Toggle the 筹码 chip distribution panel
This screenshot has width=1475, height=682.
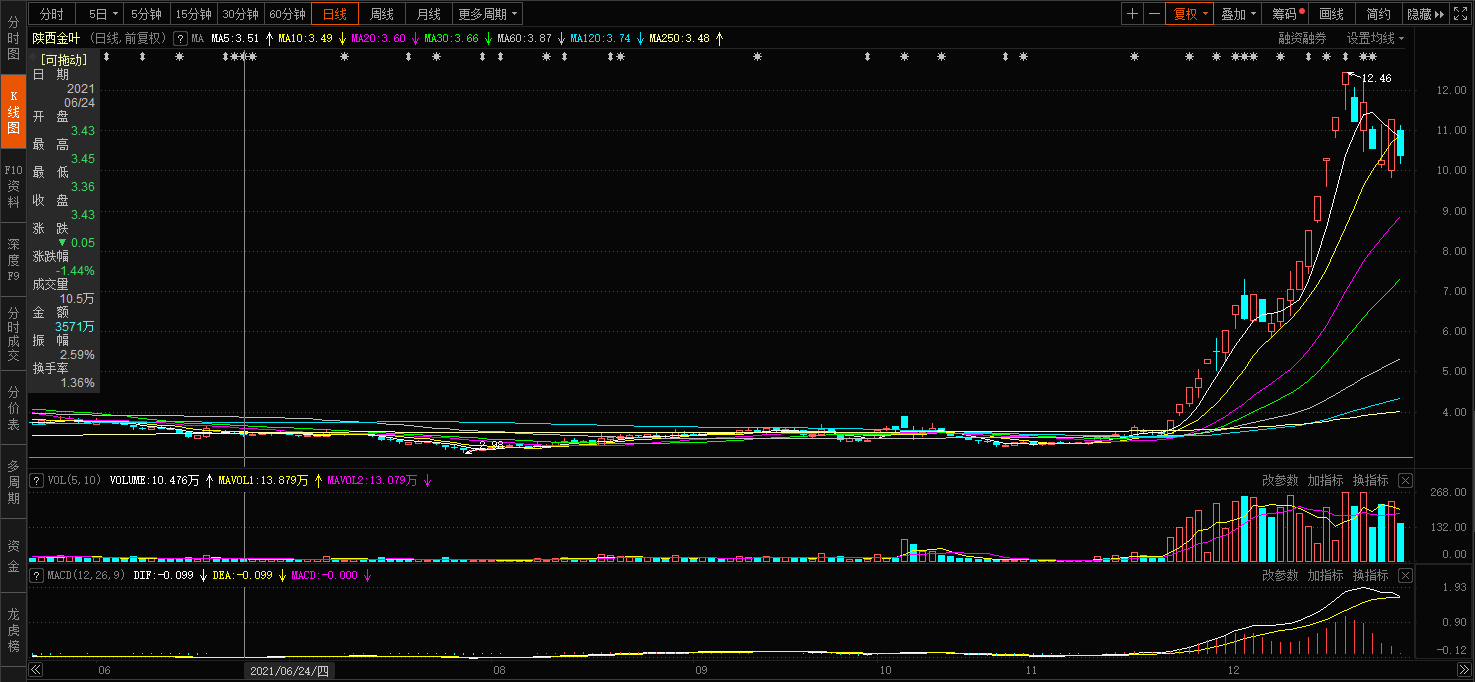(x=1286, y=14)
